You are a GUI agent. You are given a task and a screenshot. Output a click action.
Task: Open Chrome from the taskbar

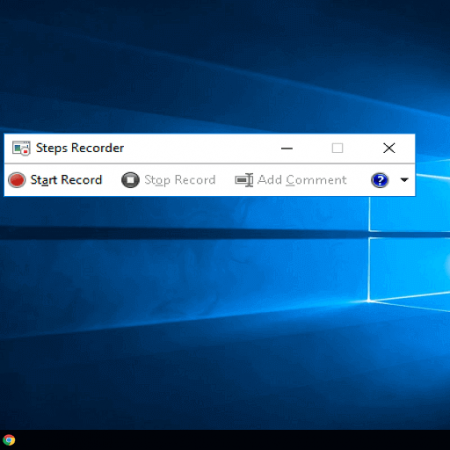click(9, 440)
